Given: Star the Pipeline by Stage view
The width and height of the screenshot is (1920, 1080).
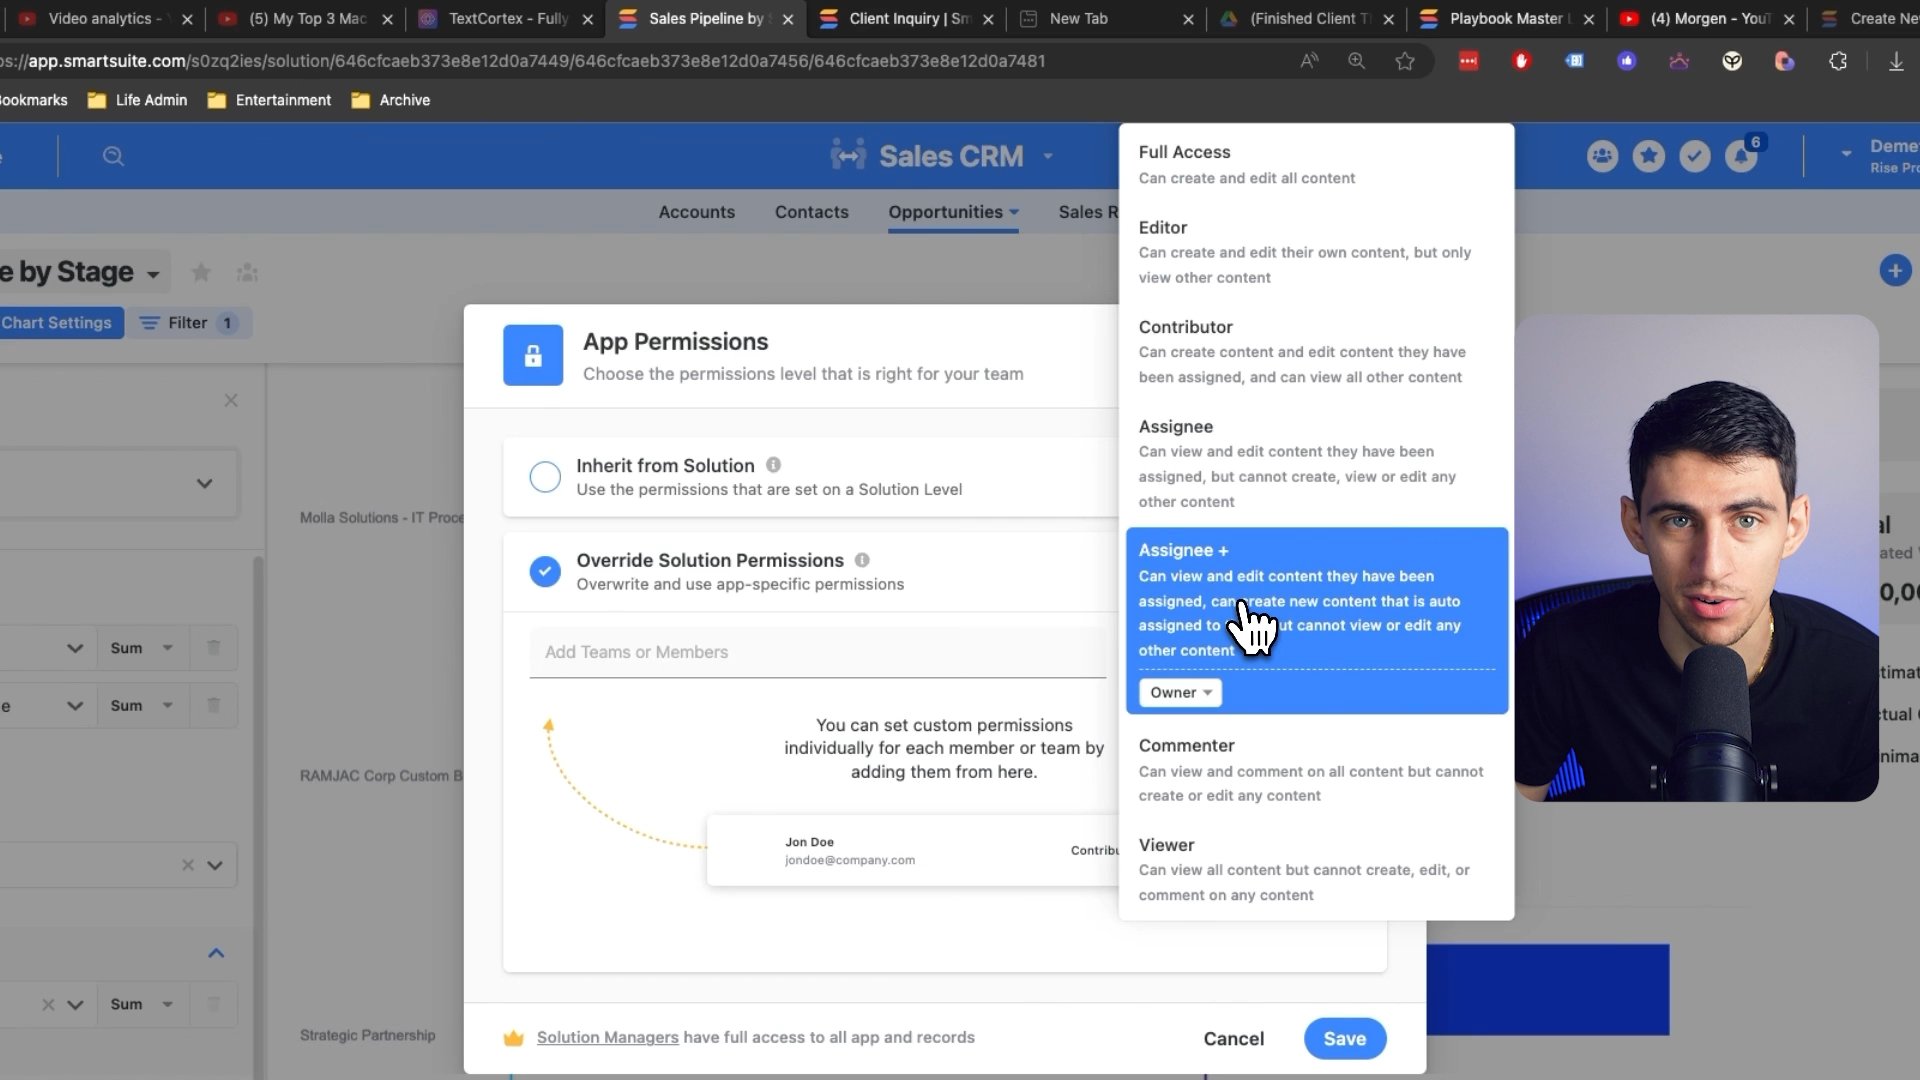Looking at the screenshot, I should [201, 272].
